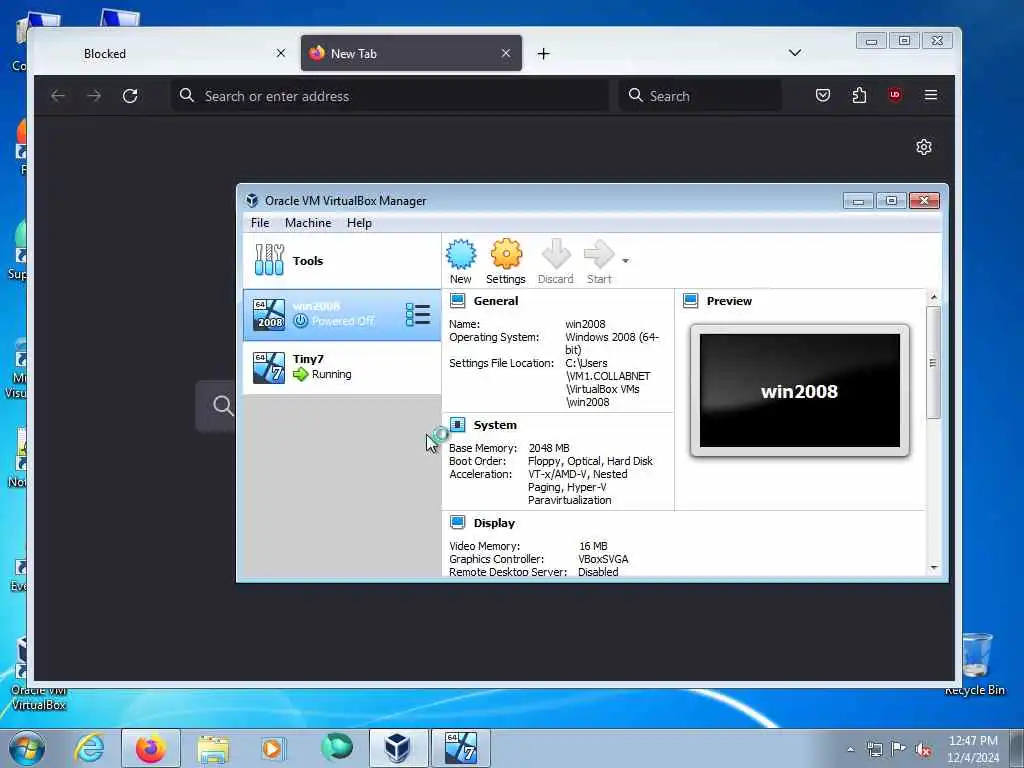Open the Firefox hamburger menu

point(931,95)
